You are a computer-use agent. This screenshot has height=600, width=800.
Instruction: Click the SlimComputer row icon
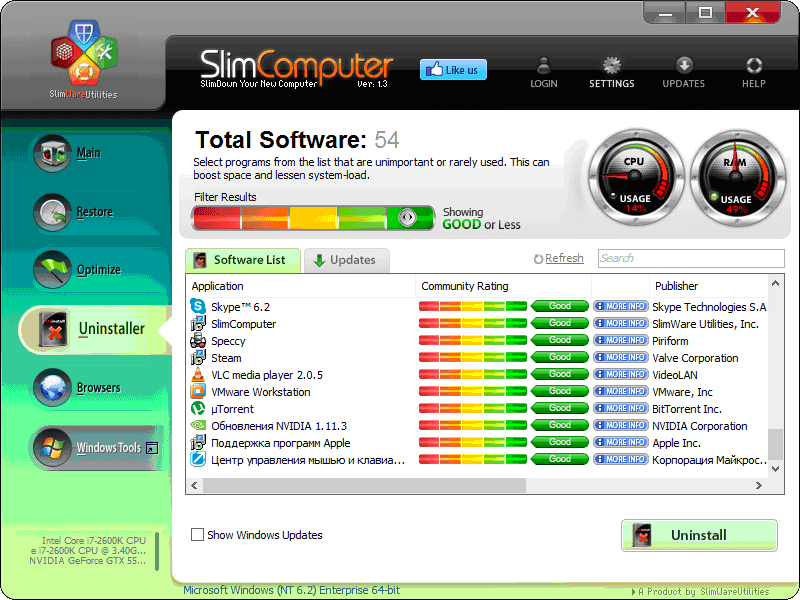coord(197,323)
